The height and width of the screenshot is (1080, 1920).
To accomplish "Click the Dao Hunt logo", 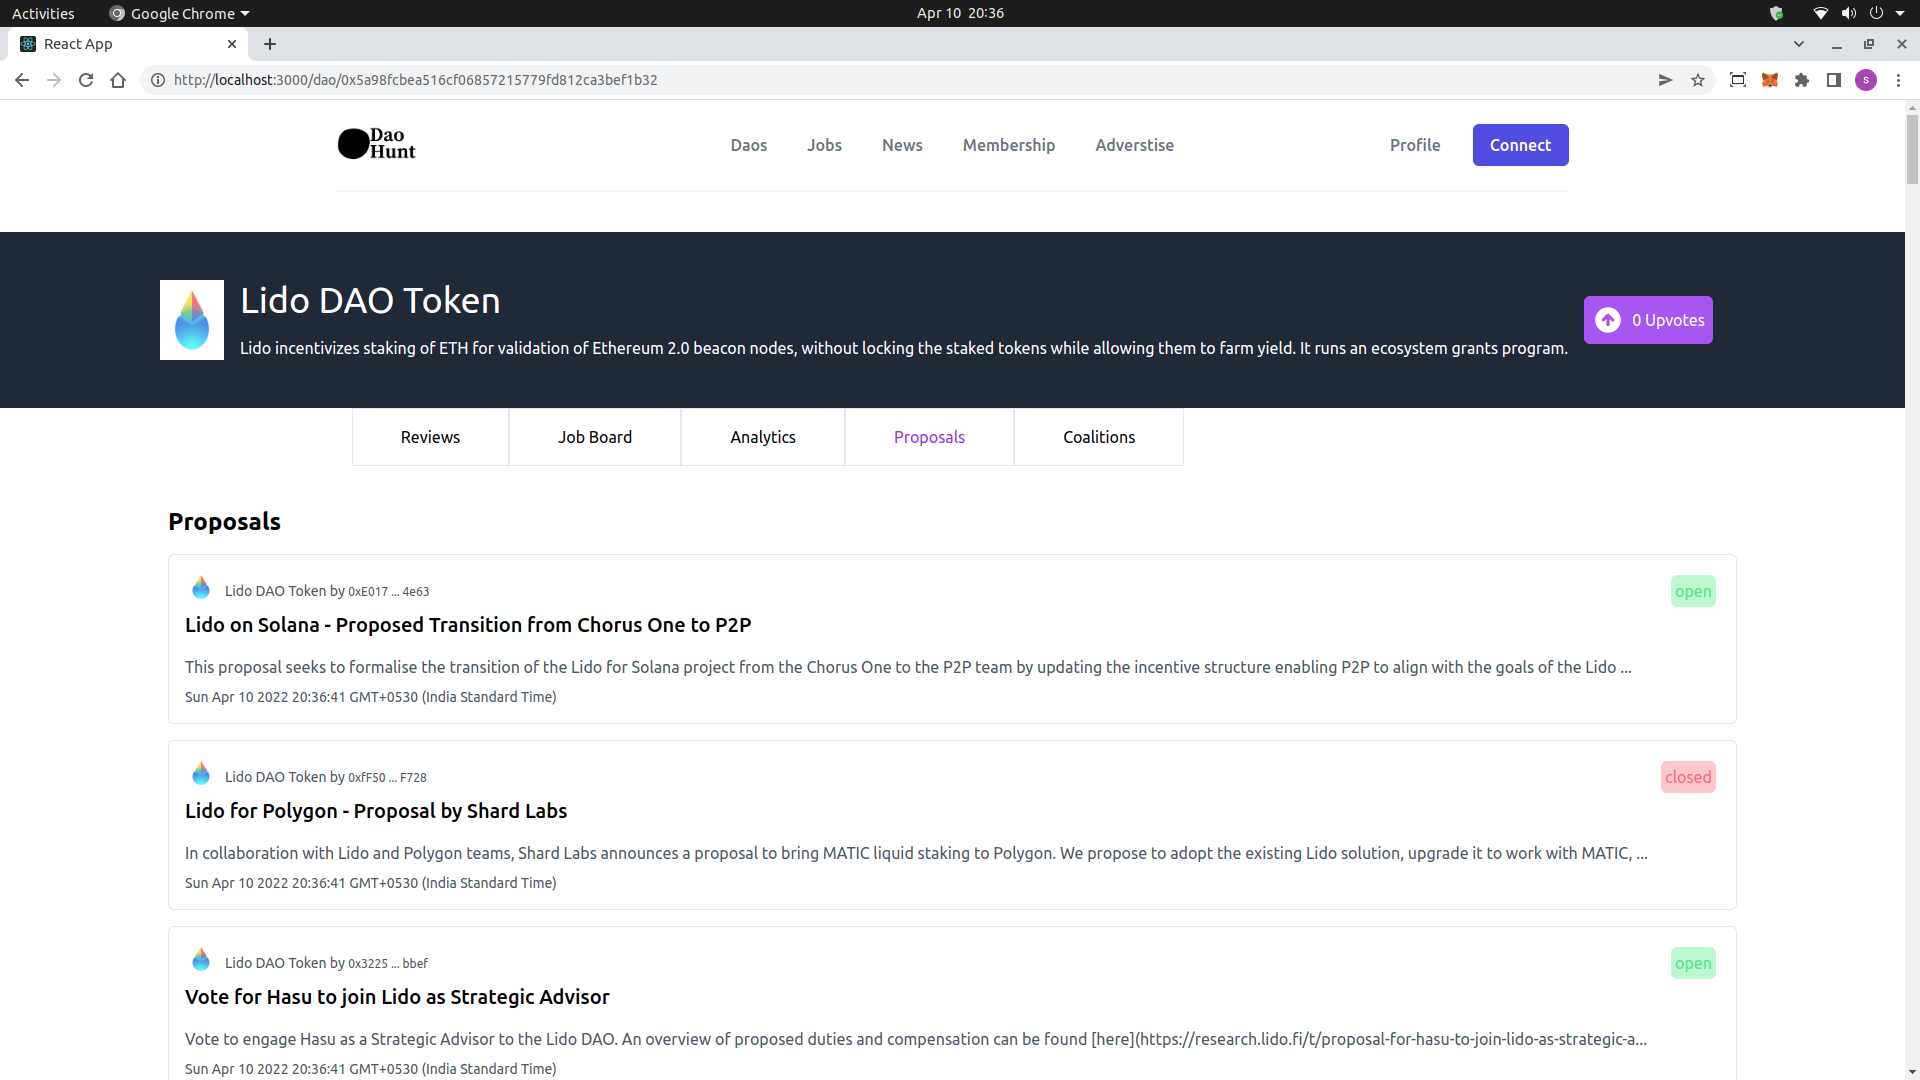I will click(x=377, y=144).
